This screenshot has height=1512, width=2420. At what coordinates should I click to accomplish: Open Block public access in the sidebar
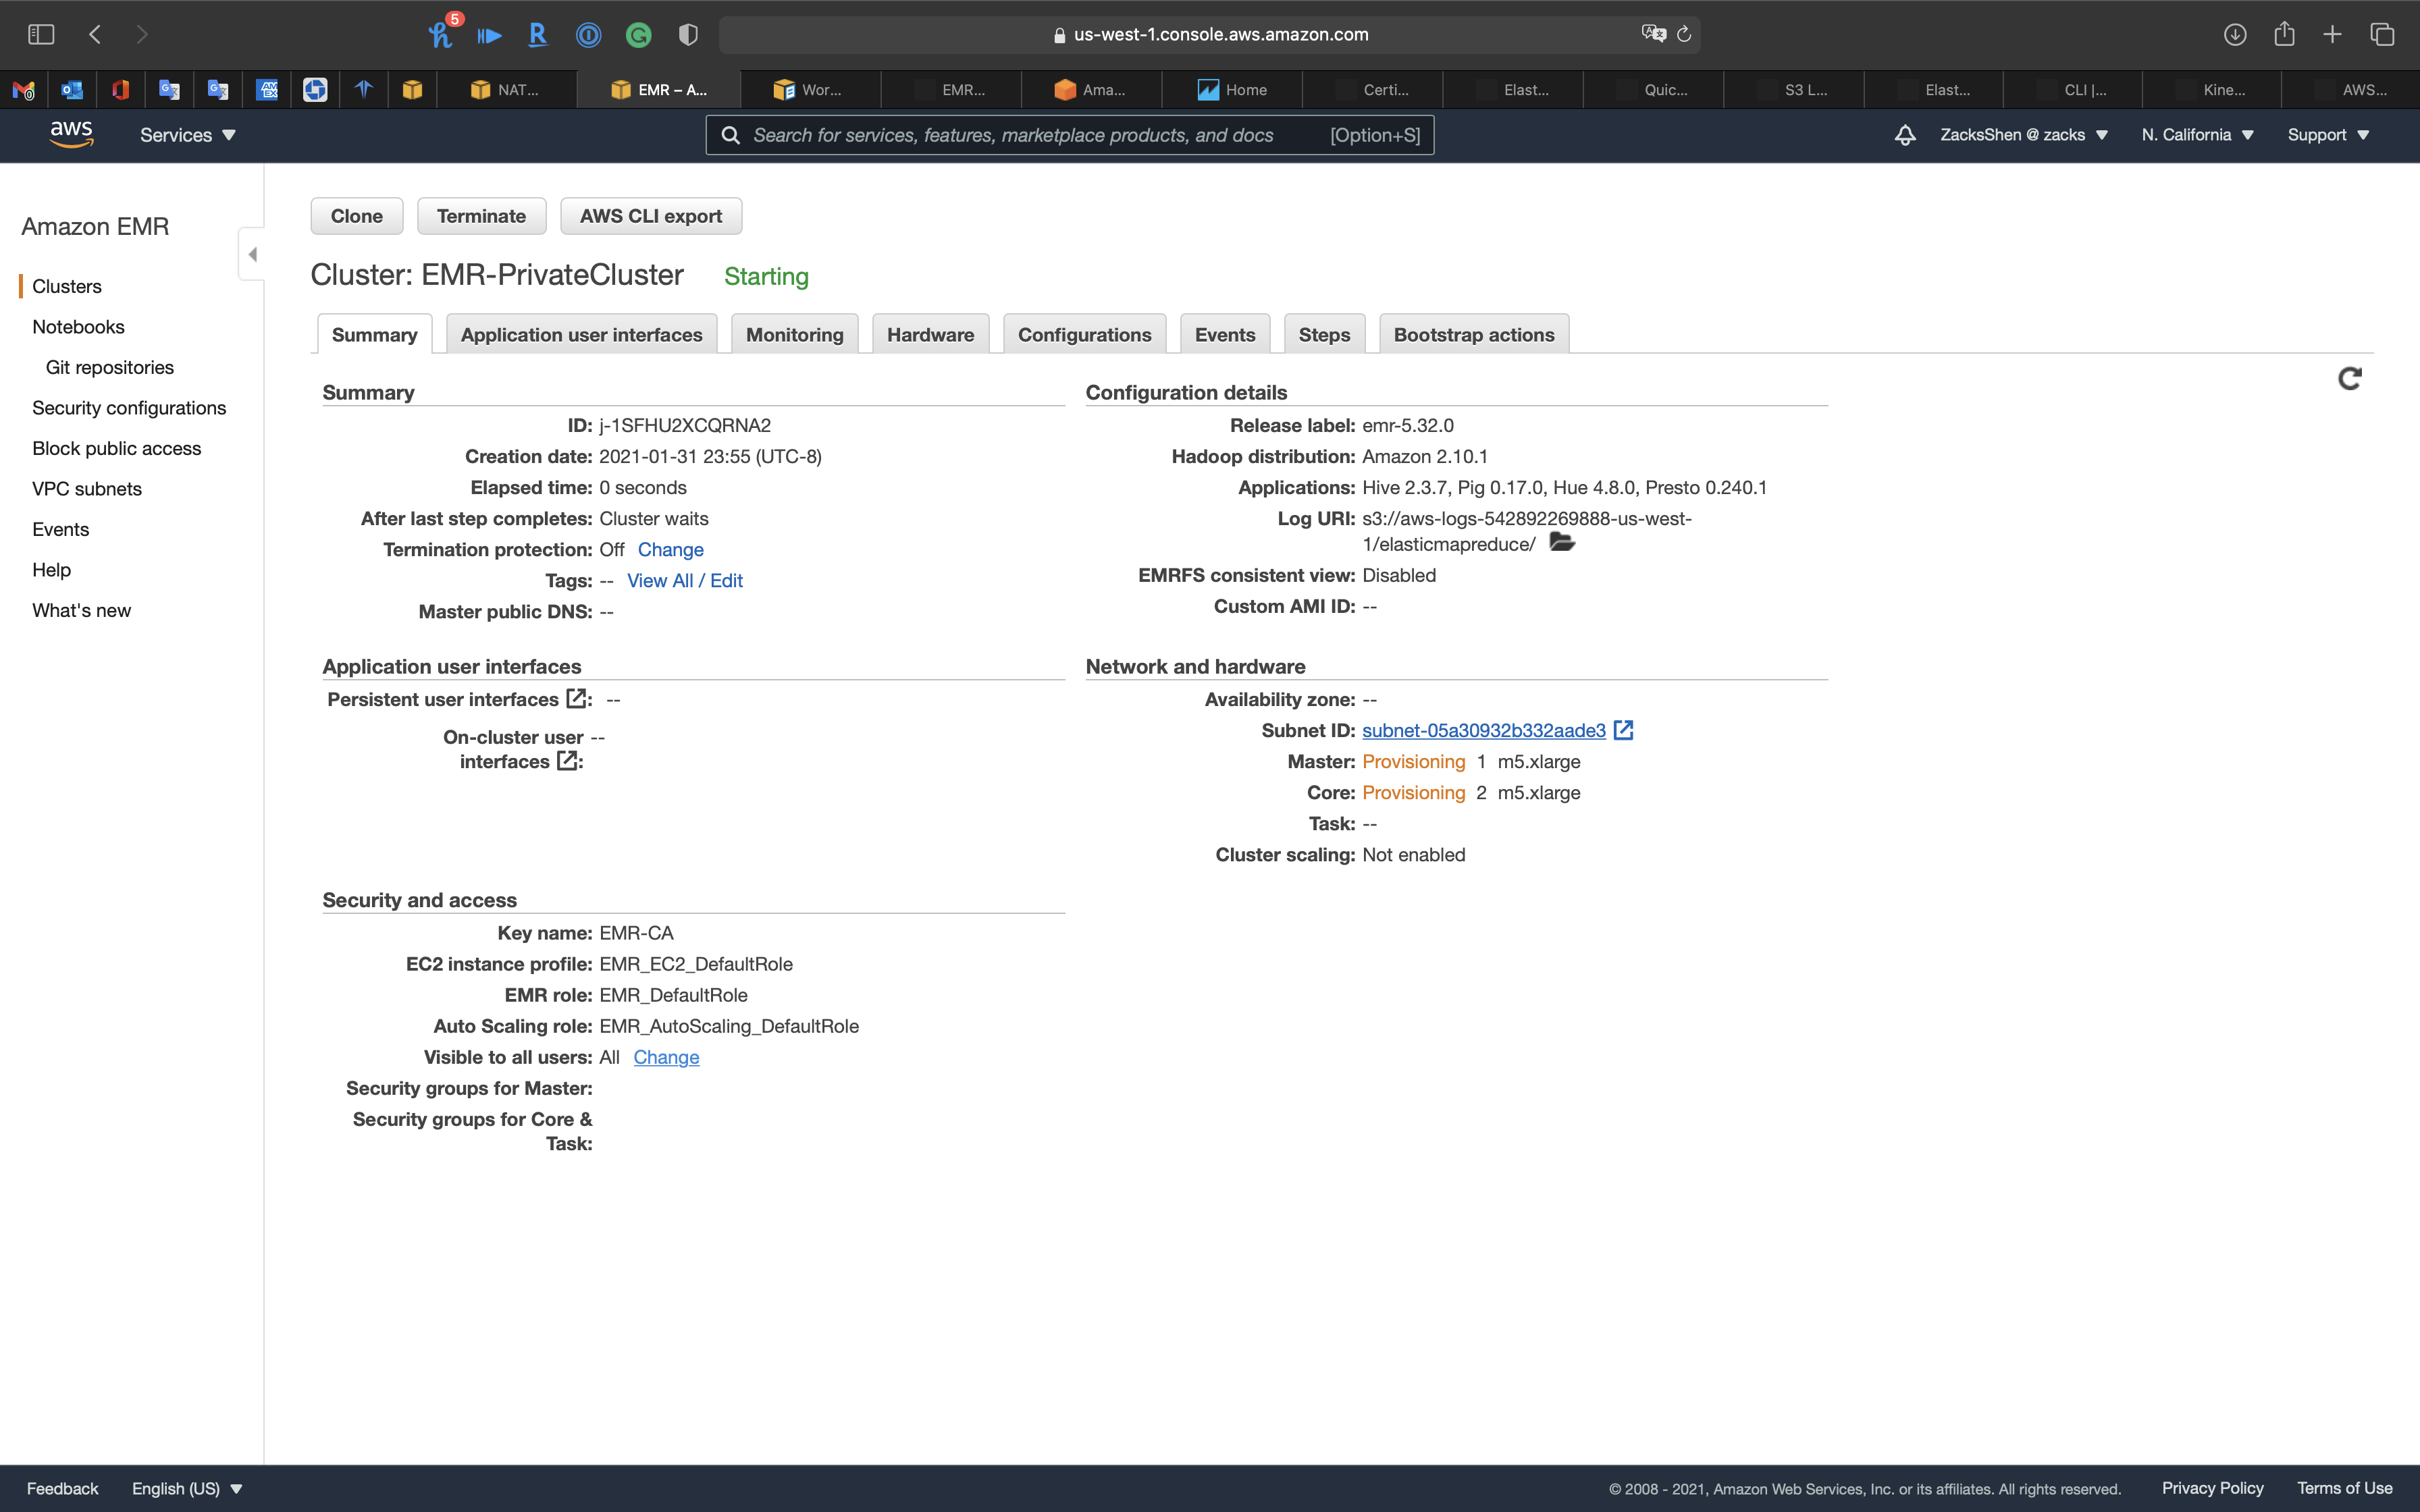pyautogui.click(x=116, y=448)
